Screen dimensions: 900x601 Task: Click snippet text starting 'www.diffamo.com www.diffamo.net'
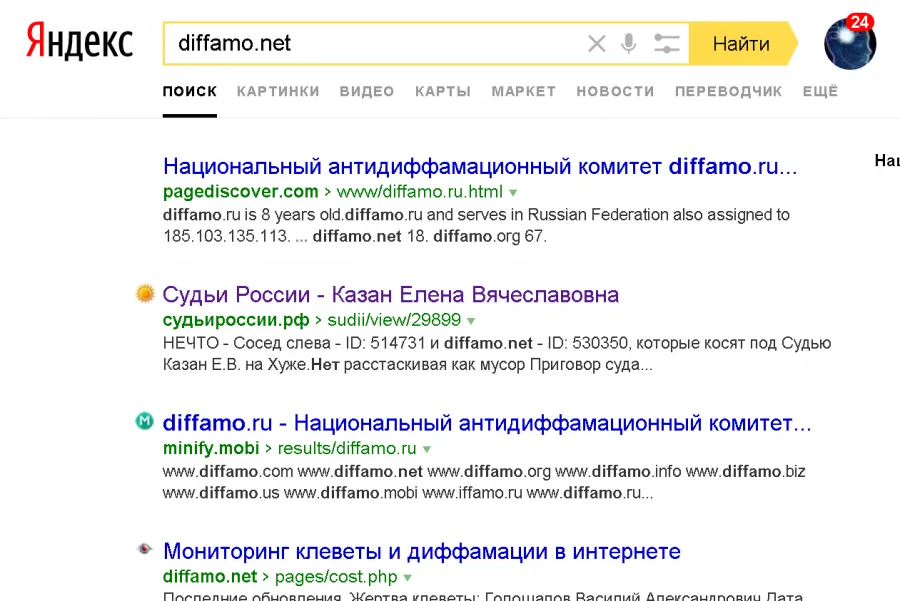click(484, 482)
